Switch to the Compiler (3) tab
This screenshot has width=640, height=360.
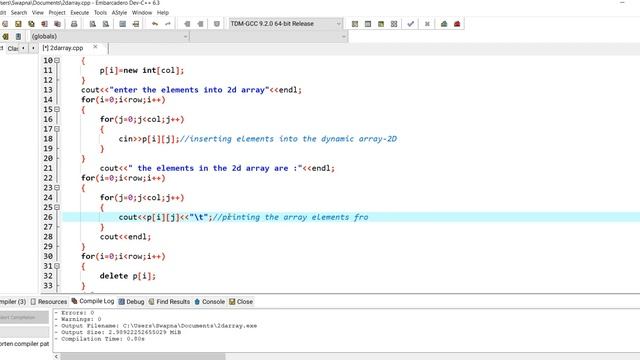click(13, 302)
